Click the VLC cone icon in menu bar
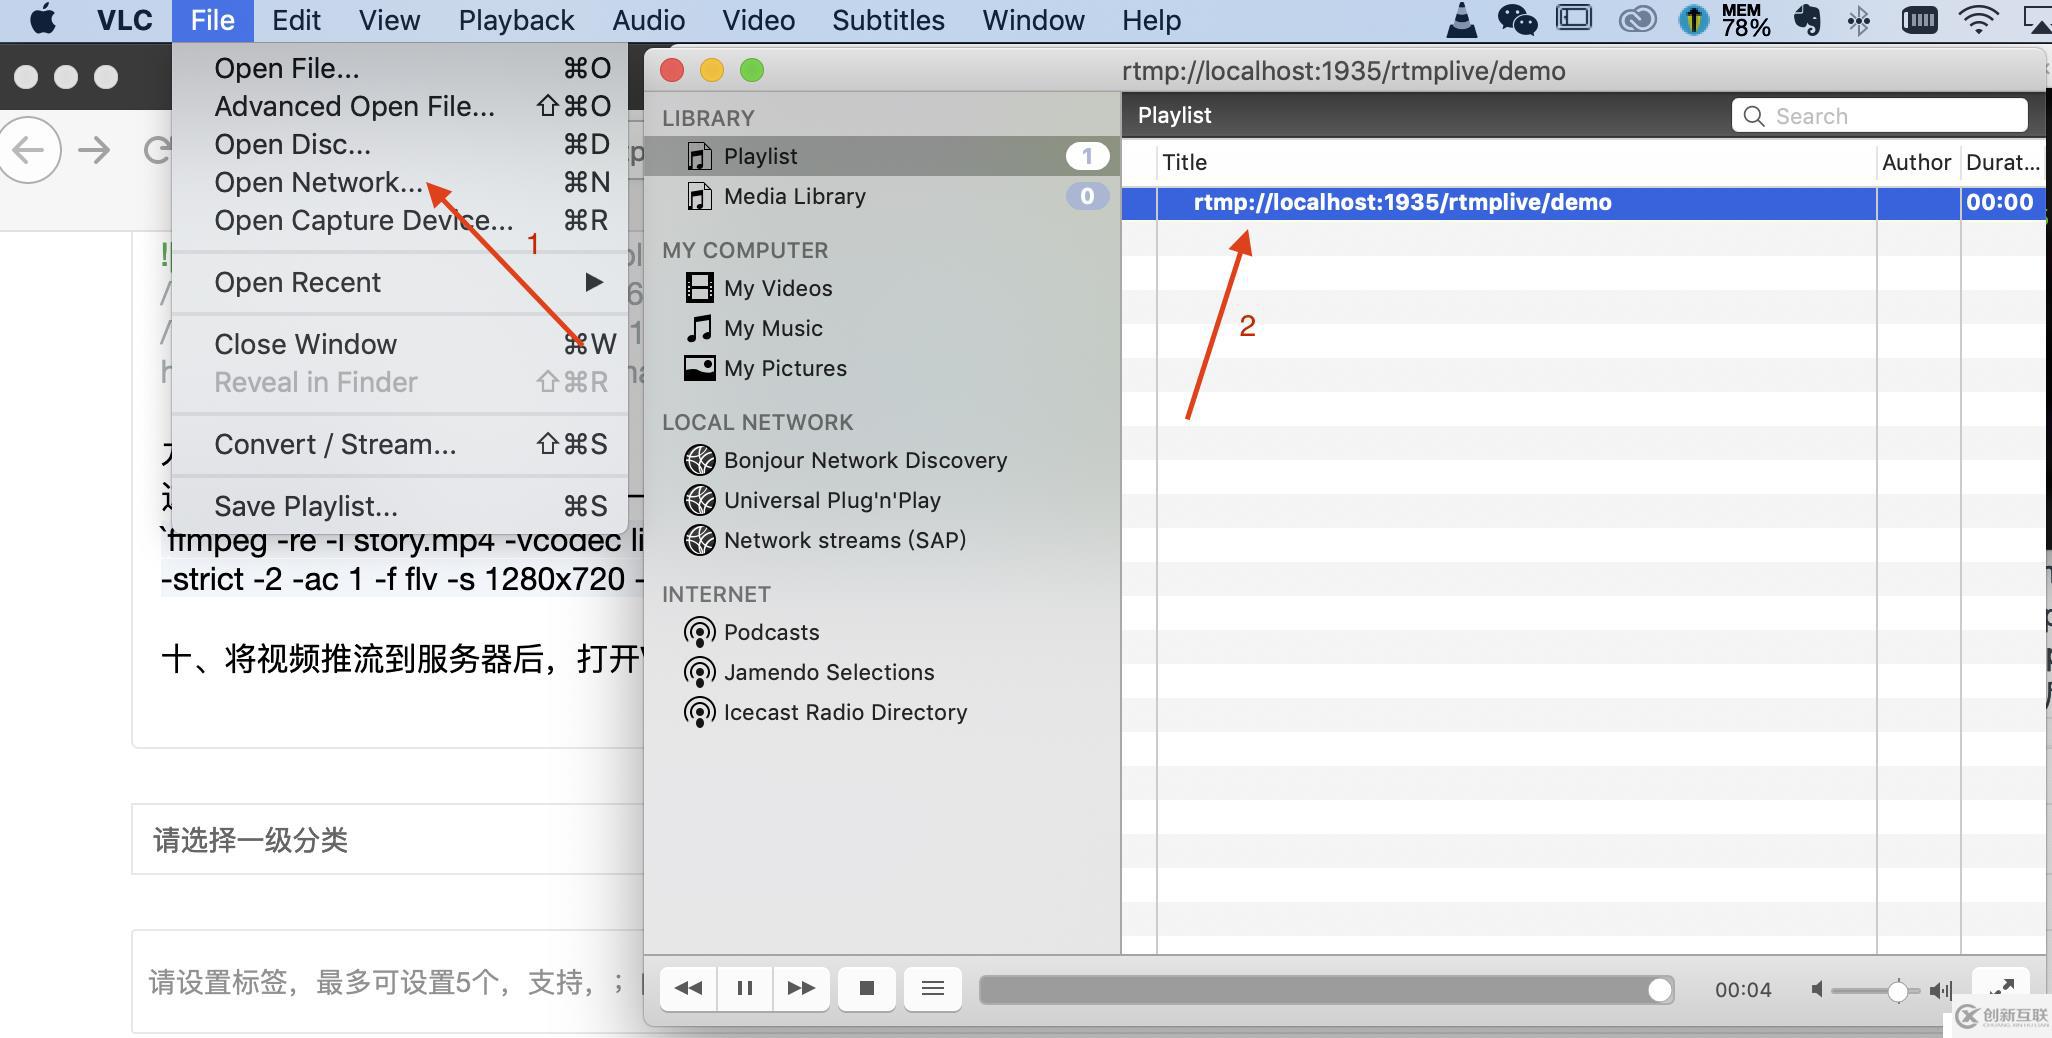This screenshot has width=2052, height=1038. [1461, 18]
